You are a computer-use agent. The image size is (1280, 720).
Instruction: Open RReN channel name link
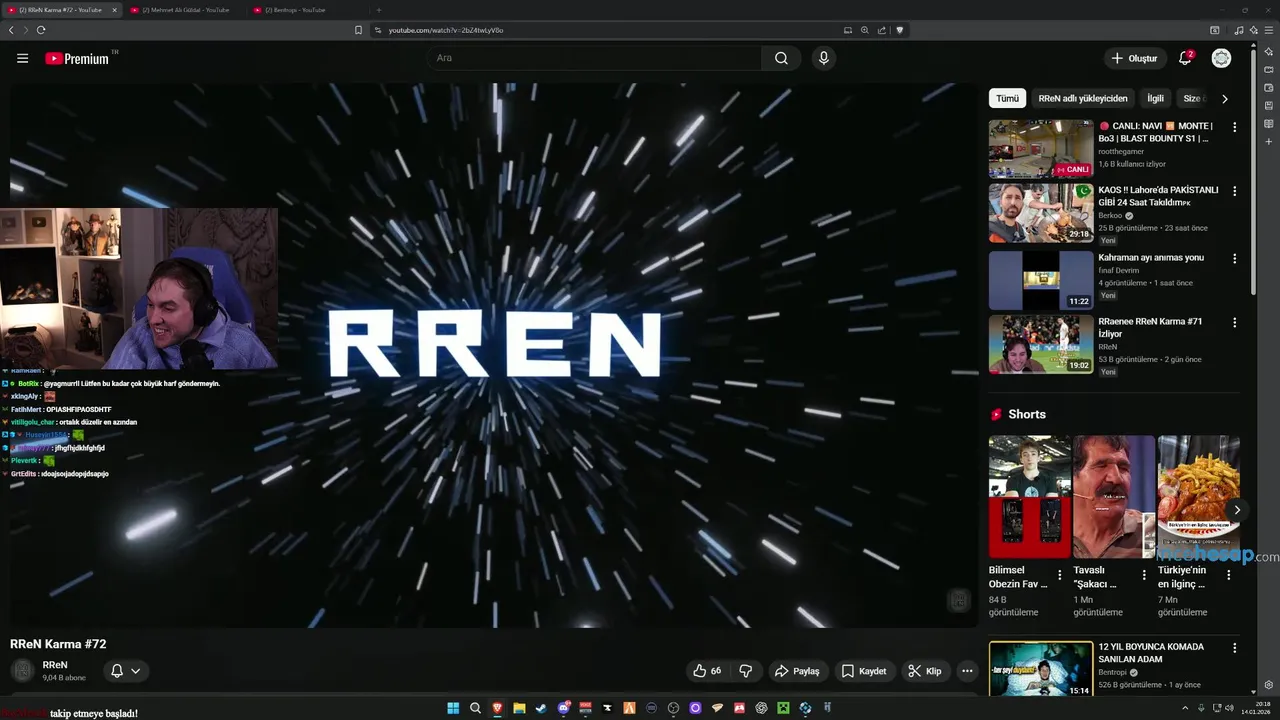pyautogui.click(x=55, y=665)
